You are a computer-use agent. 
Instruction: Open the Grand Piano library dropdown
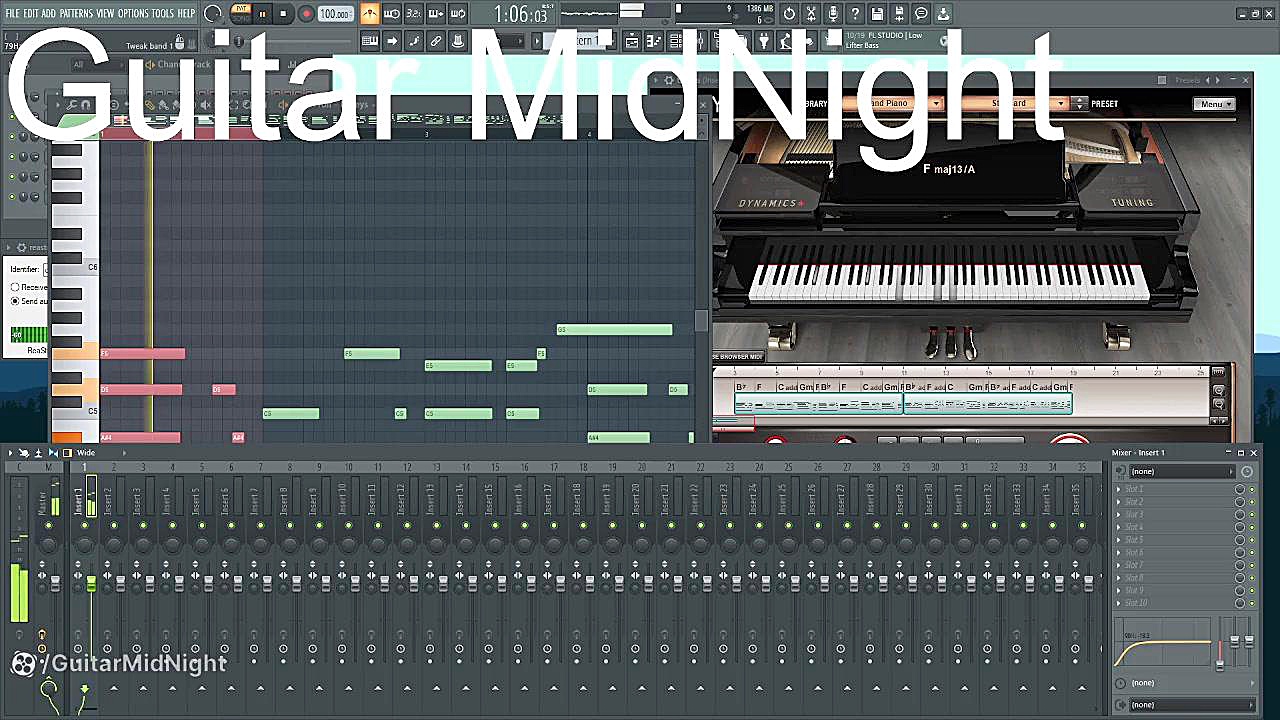click(x=892, y=103)
